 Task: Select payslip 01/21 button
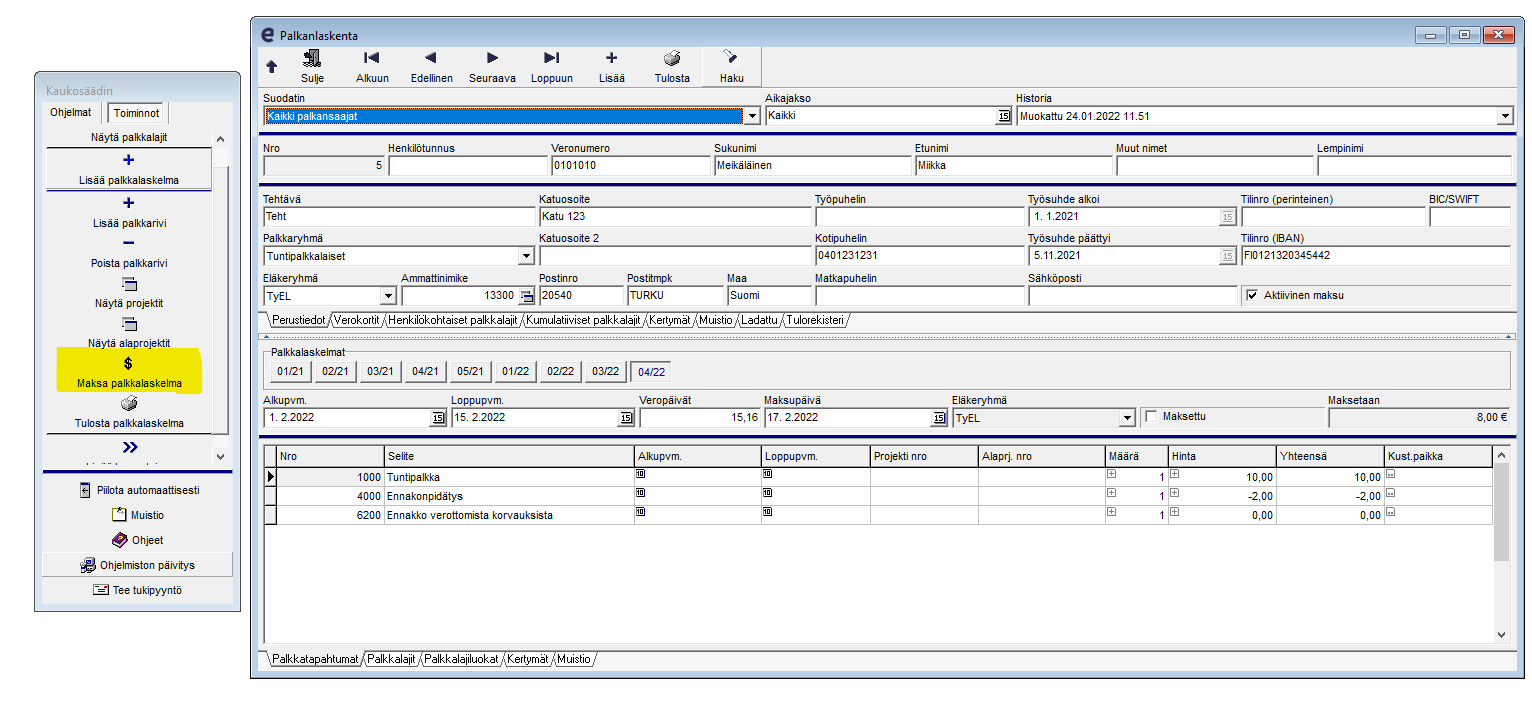tap(290, 372)
